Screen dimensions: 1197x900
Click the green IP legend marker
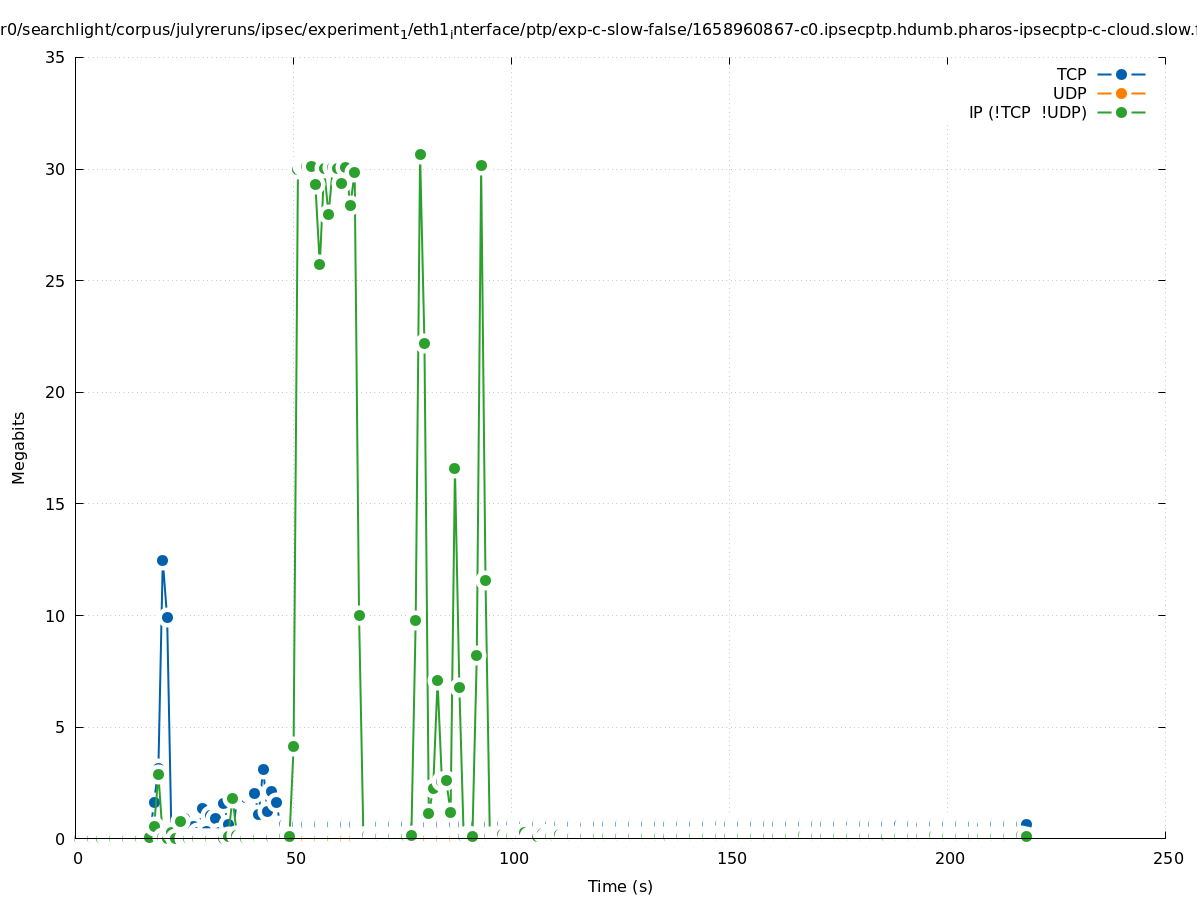click(1121, 112)
